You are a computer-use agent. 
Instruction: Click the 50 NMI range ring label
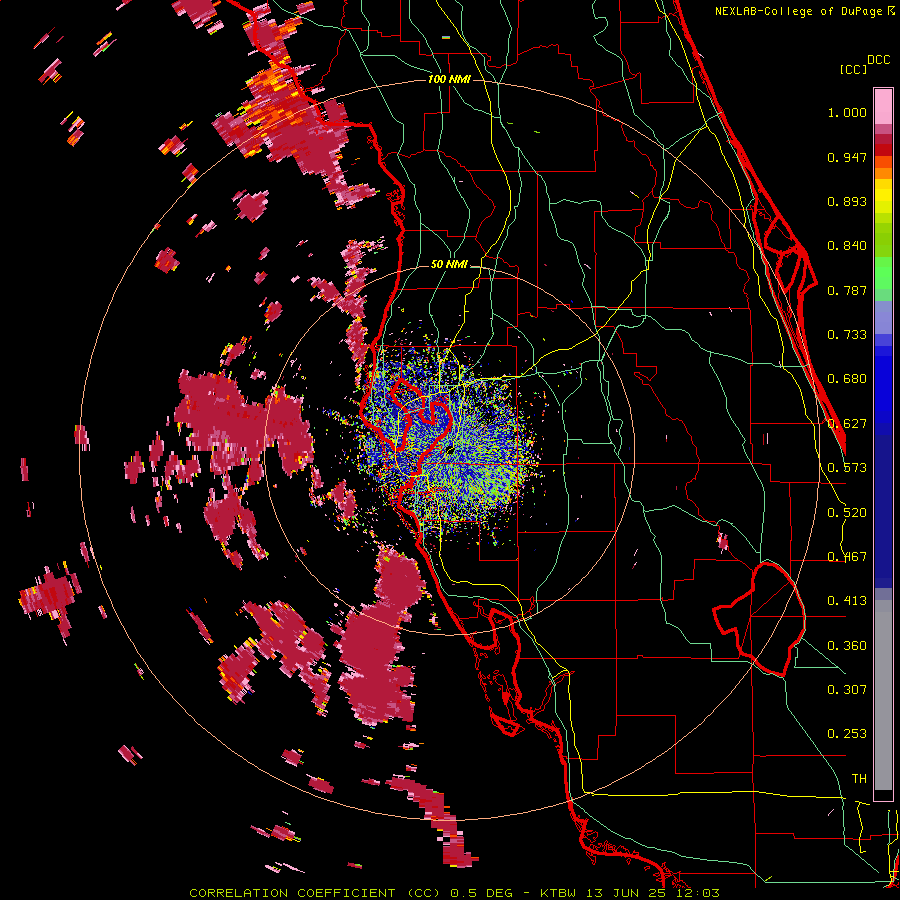tap(449, 265)
